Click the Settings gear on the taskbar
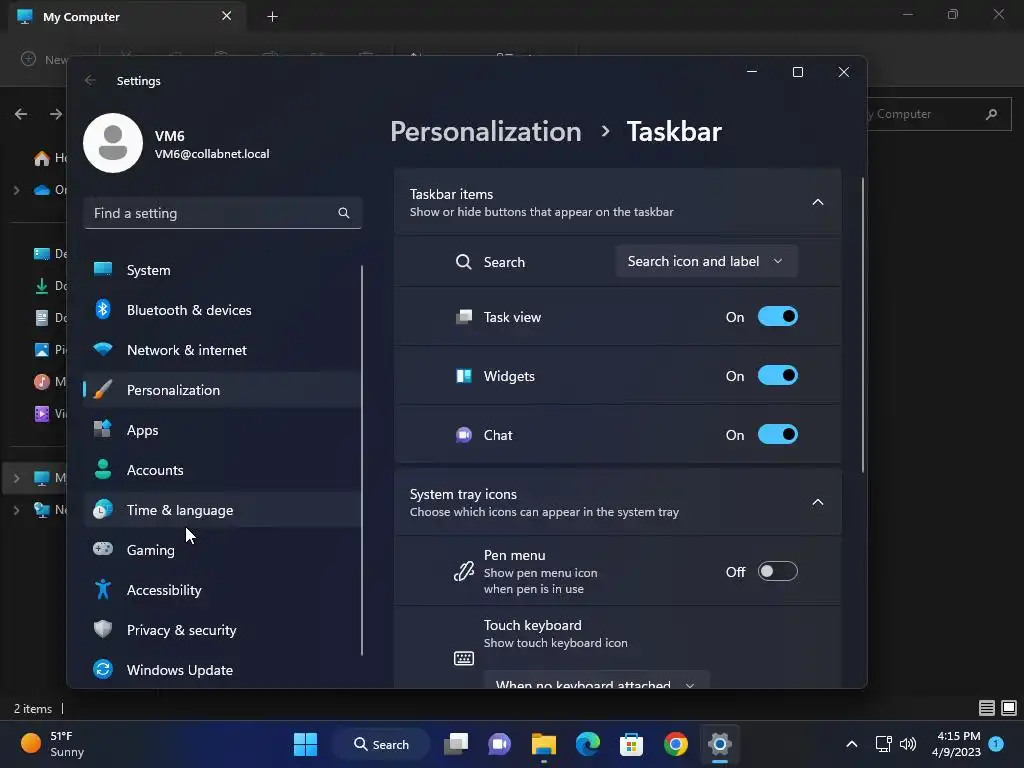This screenshot has width=1024, height=768. click(719, 744)
